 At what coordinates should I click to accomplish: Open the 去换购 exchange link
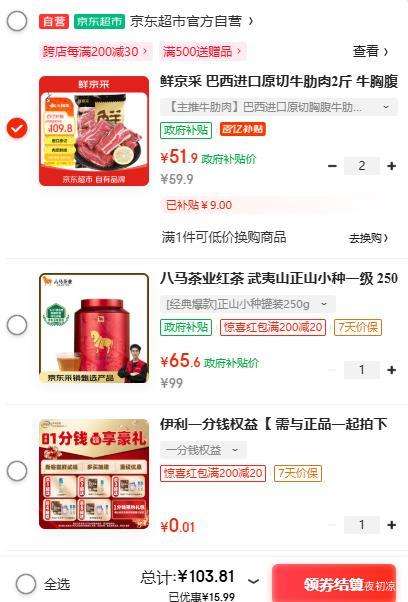[x=368, y=238]
